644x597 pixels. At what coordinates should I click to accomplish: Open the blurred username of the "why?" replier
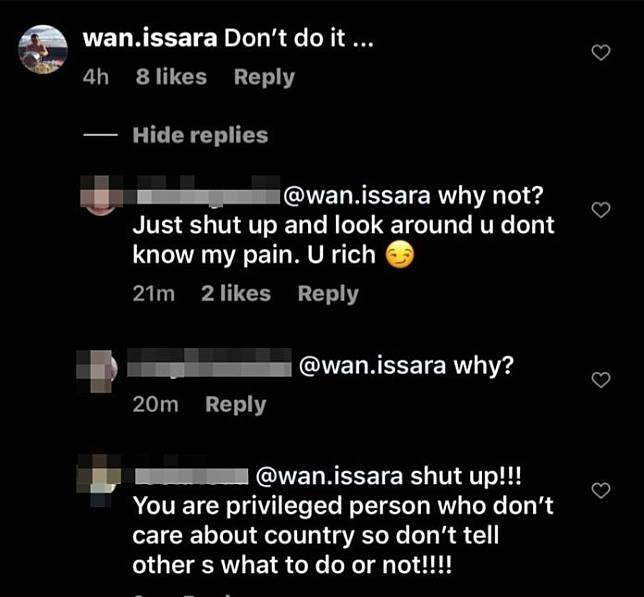coord(209,363)
